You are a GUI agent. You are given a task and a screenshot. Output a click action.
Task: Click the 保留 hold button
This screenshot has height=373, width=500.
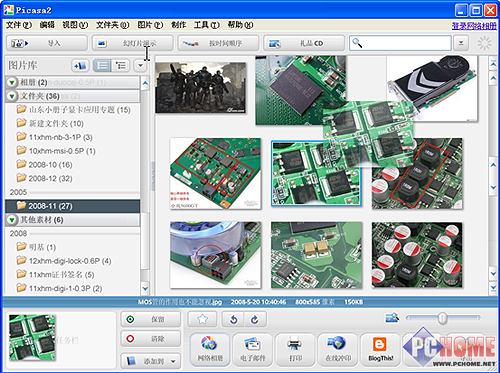click(151, 319)
